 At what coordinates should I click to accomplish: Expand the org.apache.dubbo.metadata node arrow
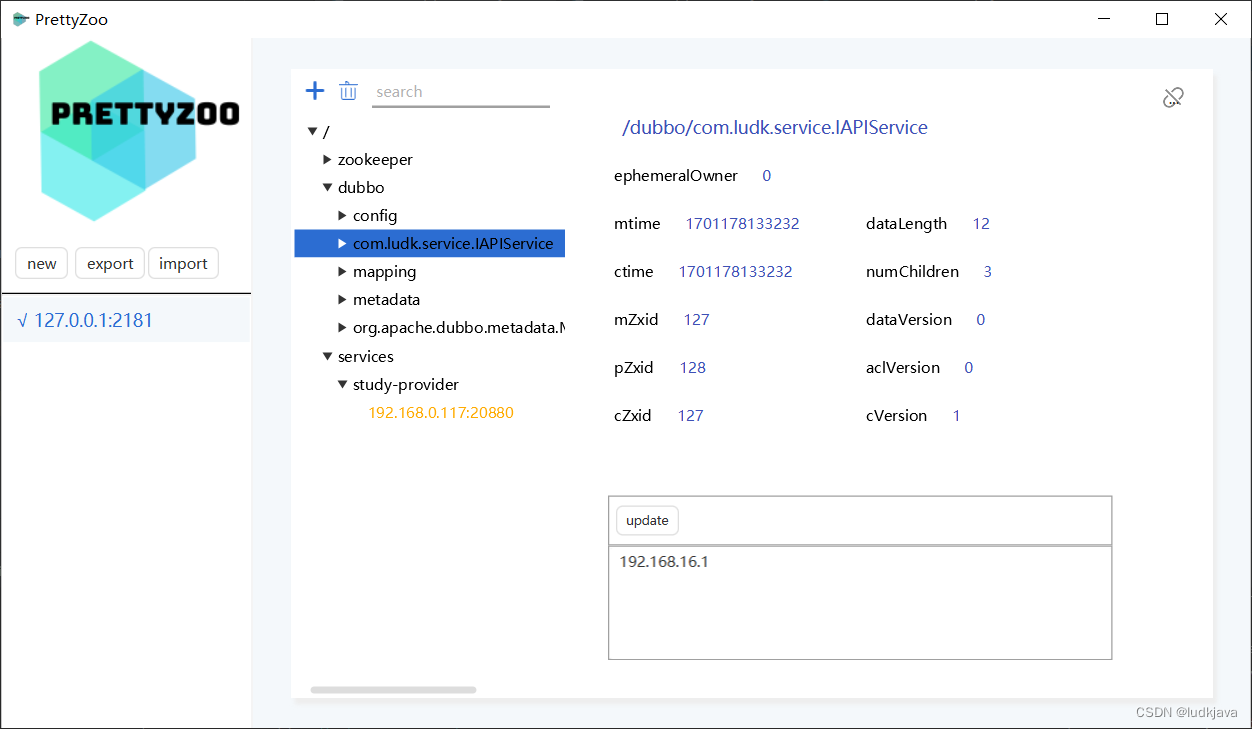tap(343, 327)
